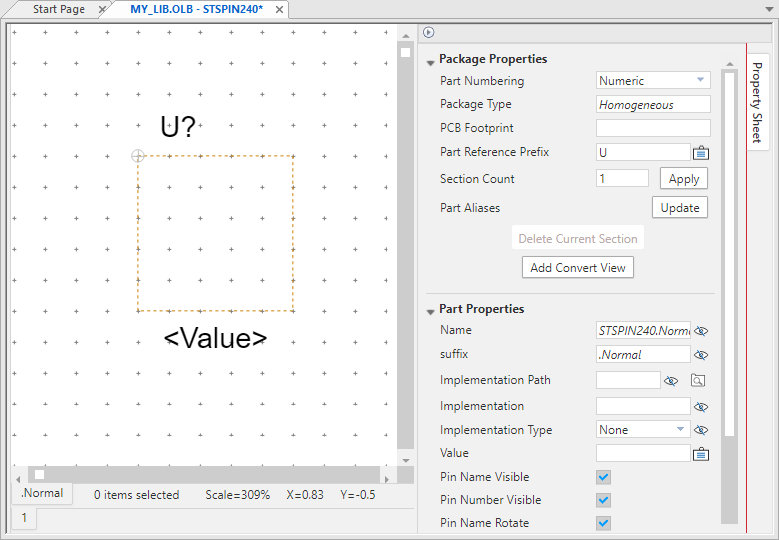Viewport: 779px width, 540px height.
Task: Click the play arrow icon atop the property panel
Action: pos(429,32)
